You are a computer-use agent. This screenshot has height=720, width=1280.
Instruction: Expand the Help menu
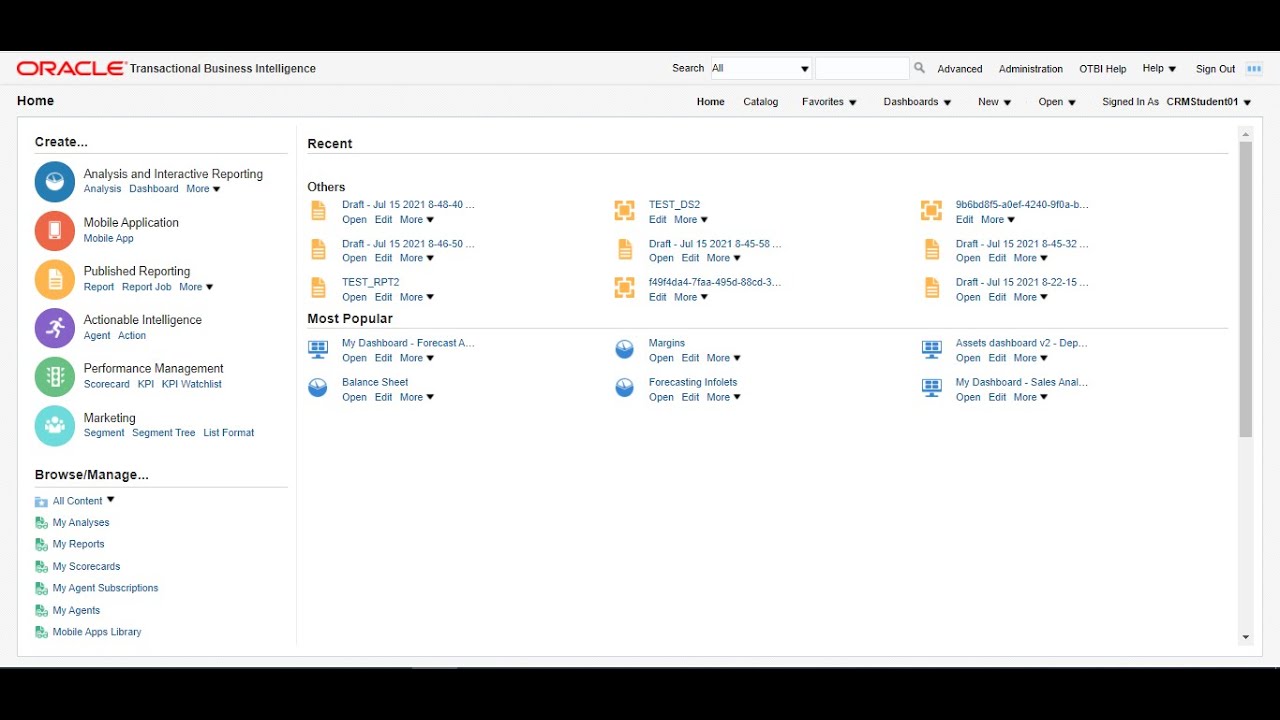click(1159, 69)
